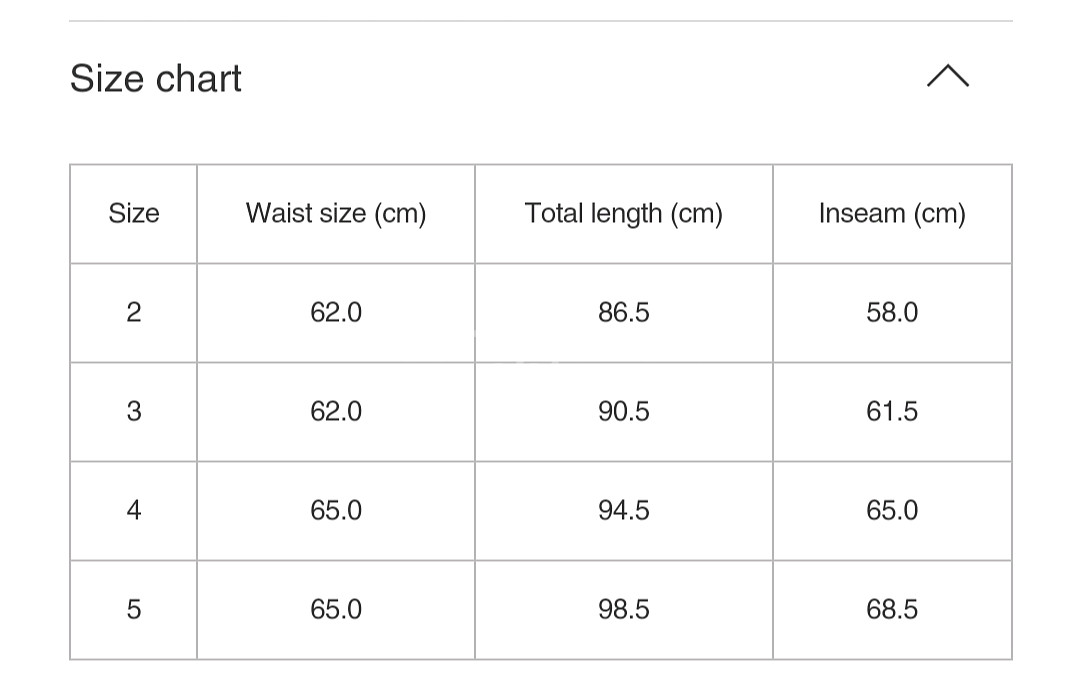The image size is (1080, 690).
Task: Click size 2 waist value 62.0
Action: pyautogui.click(x=336, y=312)
